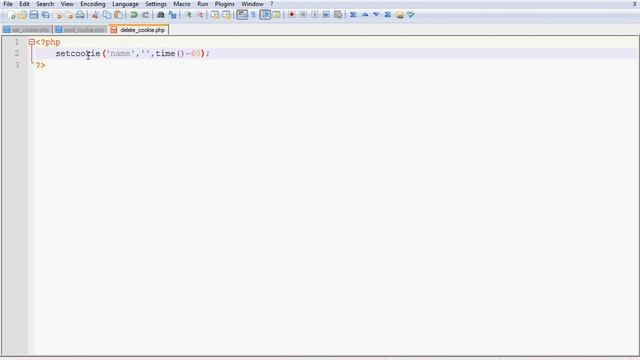Click the blue up-arrow toolbar icon
Viewport: 640px width, 360px height.
365,15
